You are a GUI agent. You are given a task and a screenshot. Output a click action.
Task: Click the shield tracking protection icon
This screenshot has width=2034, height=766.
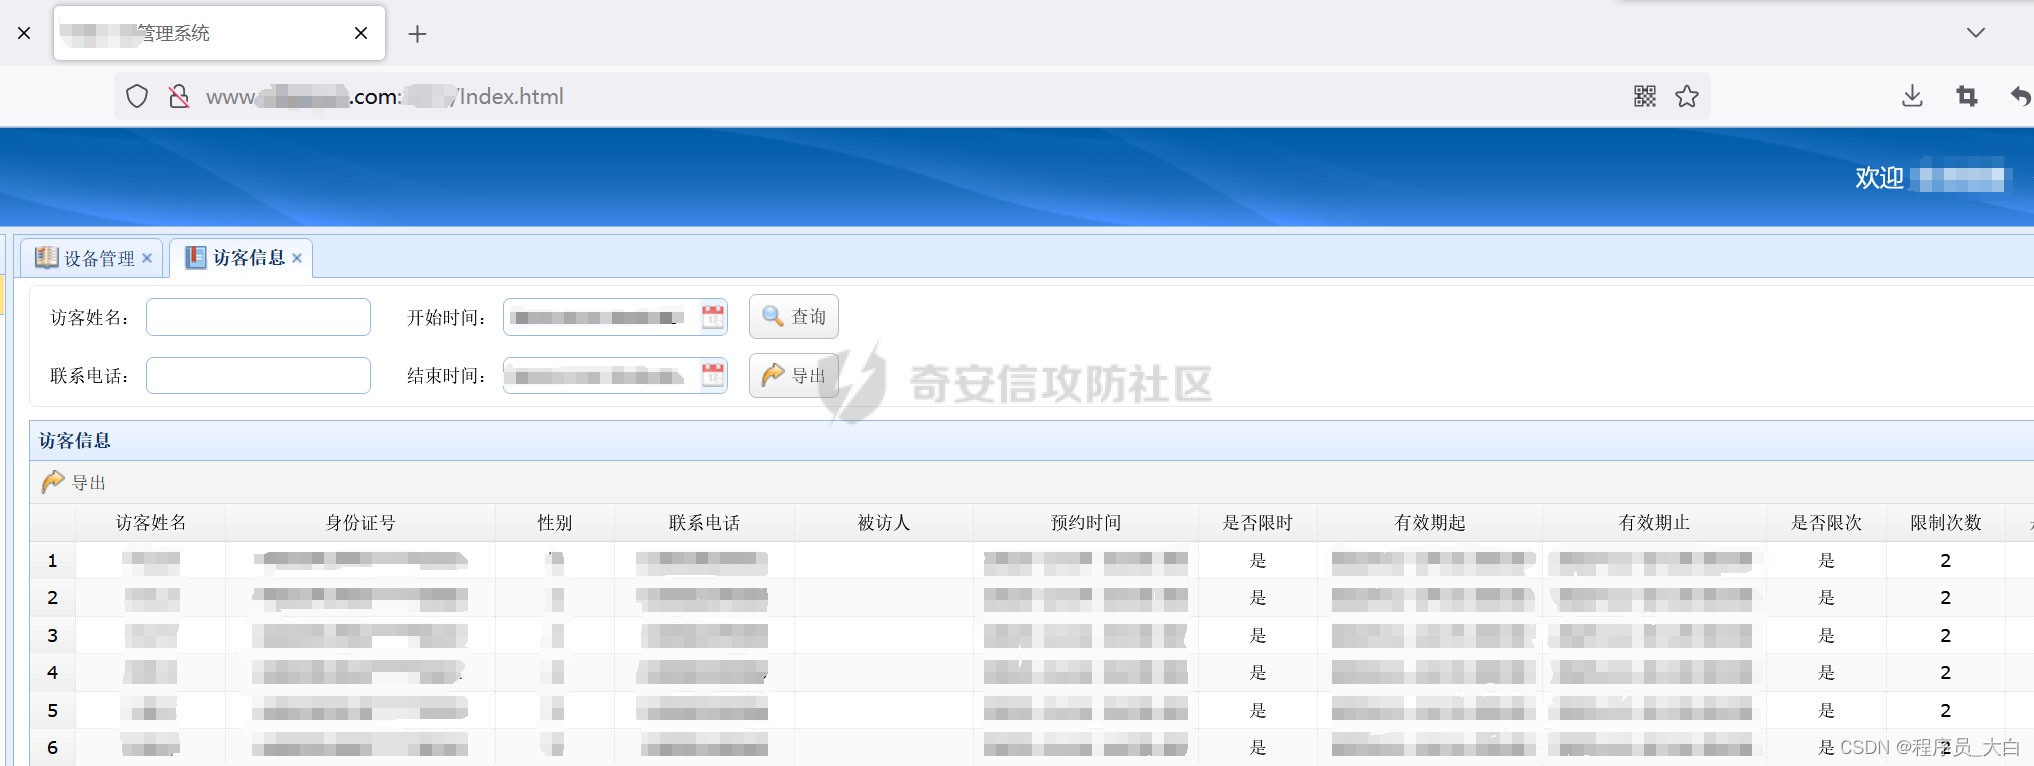137,96
